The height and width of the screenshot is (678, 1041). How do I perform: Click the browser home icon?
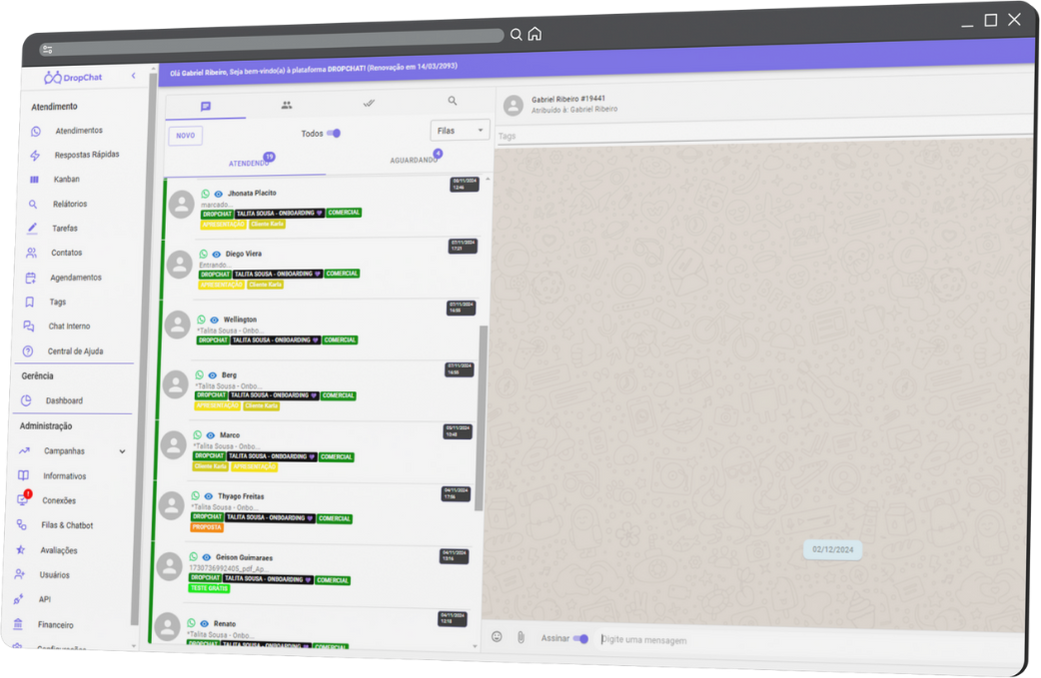(x=535, y=34)
